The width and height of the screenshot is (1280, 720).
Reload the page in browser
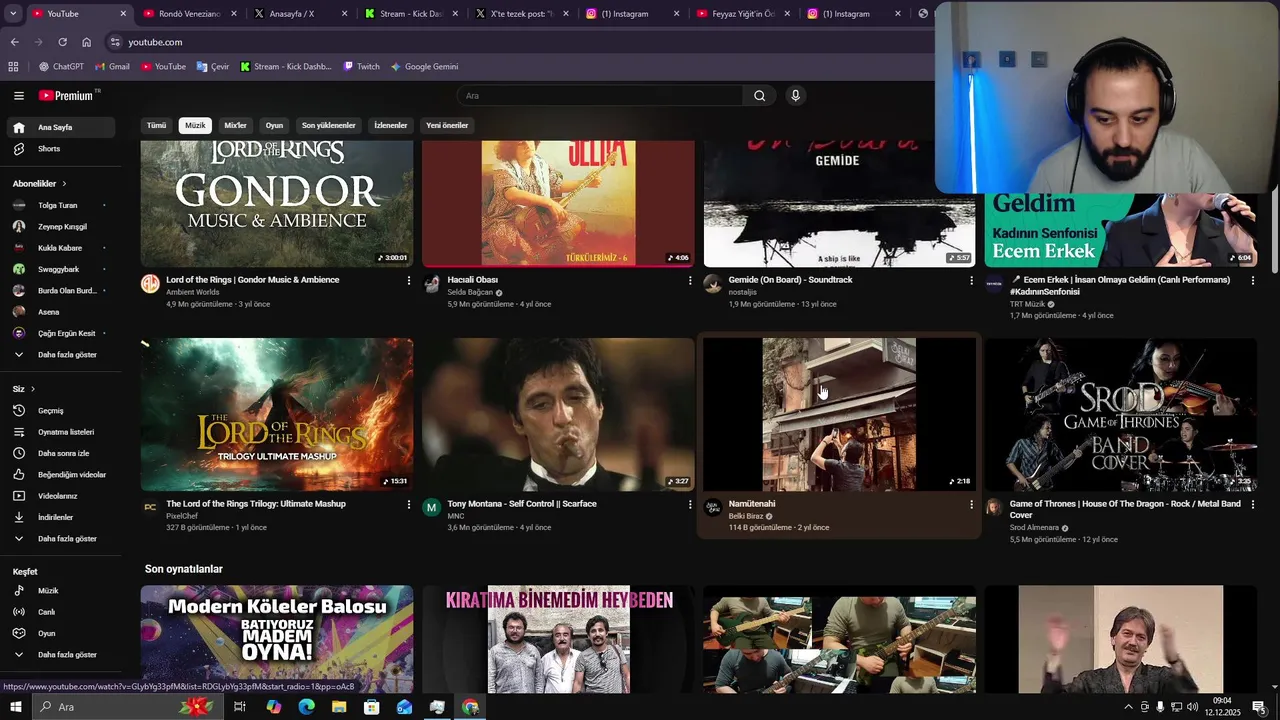(62, 42)
